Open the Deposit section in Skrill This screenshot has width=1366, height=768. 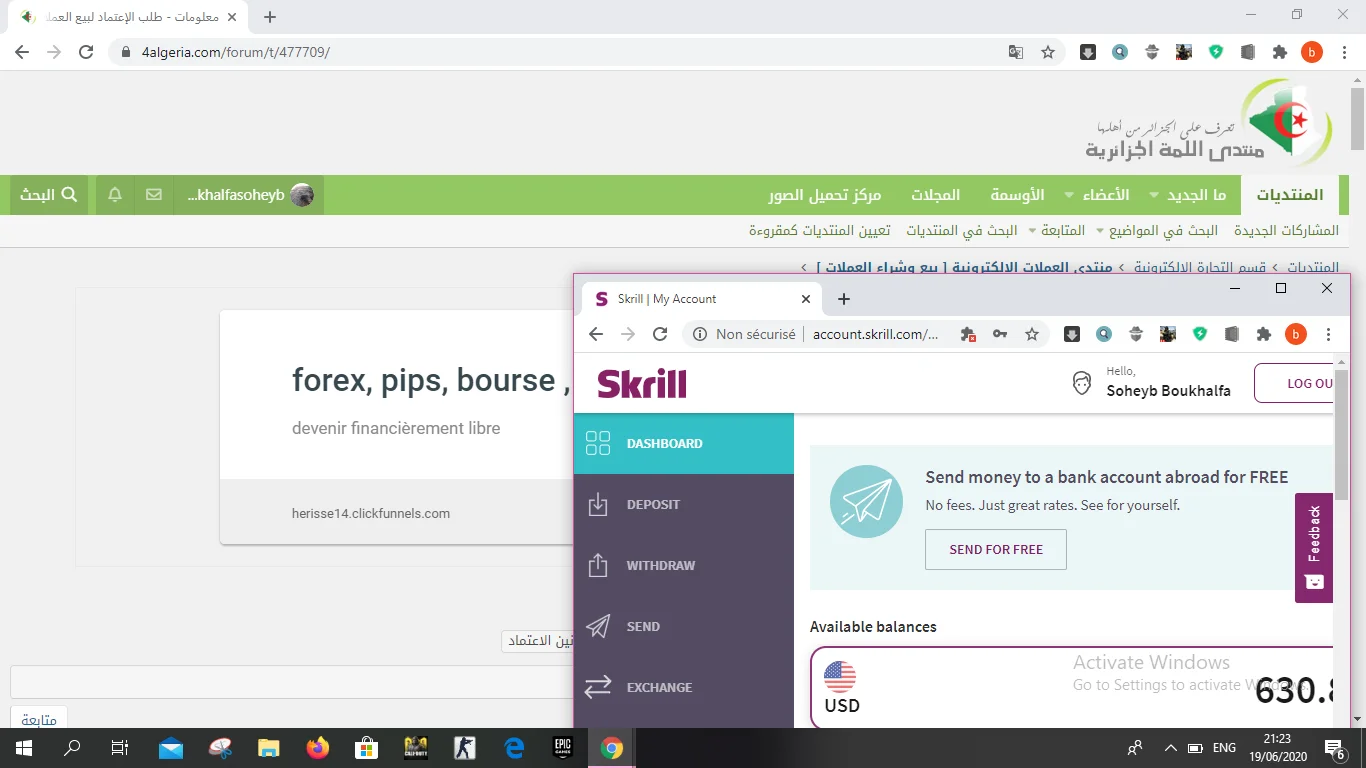click(x=652, y=505)
